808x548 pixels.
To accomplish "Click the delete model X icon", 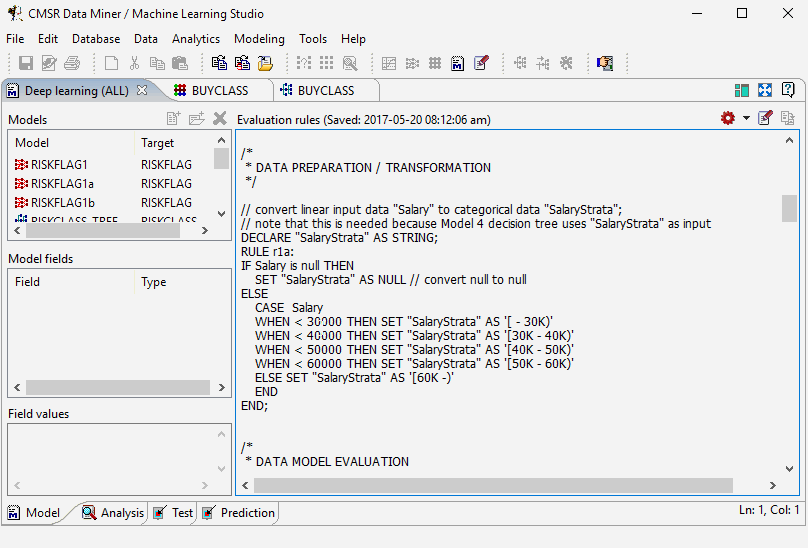I will 220,119.
